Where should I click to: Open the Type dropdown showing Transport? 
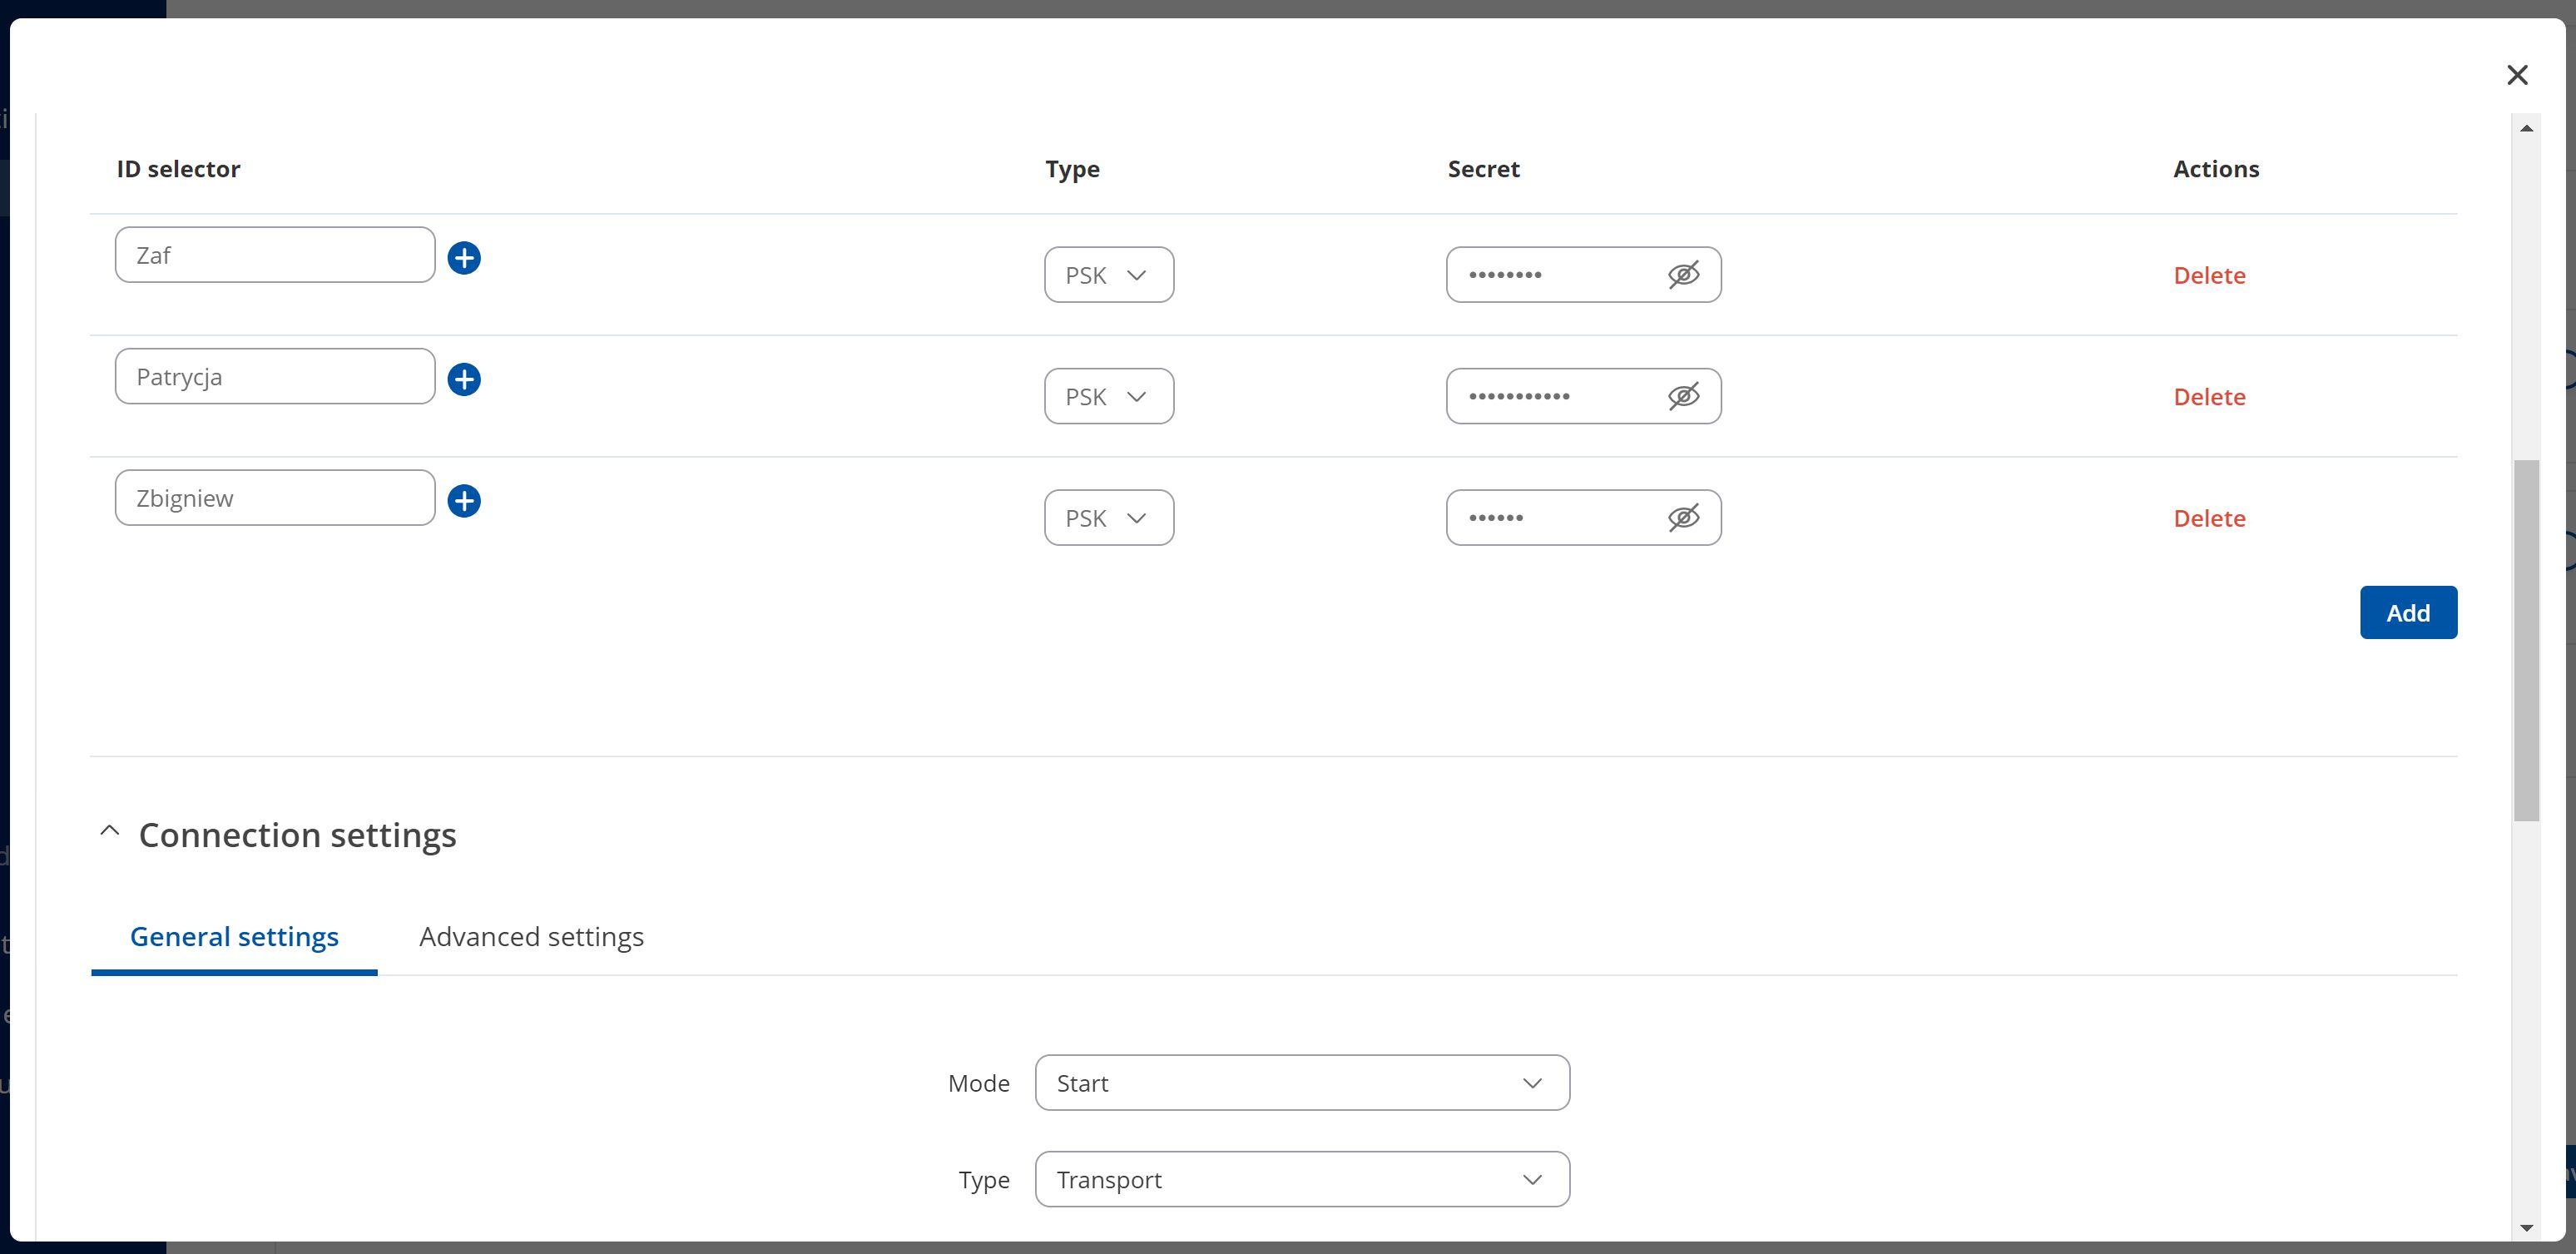tap(1302, 1179)
